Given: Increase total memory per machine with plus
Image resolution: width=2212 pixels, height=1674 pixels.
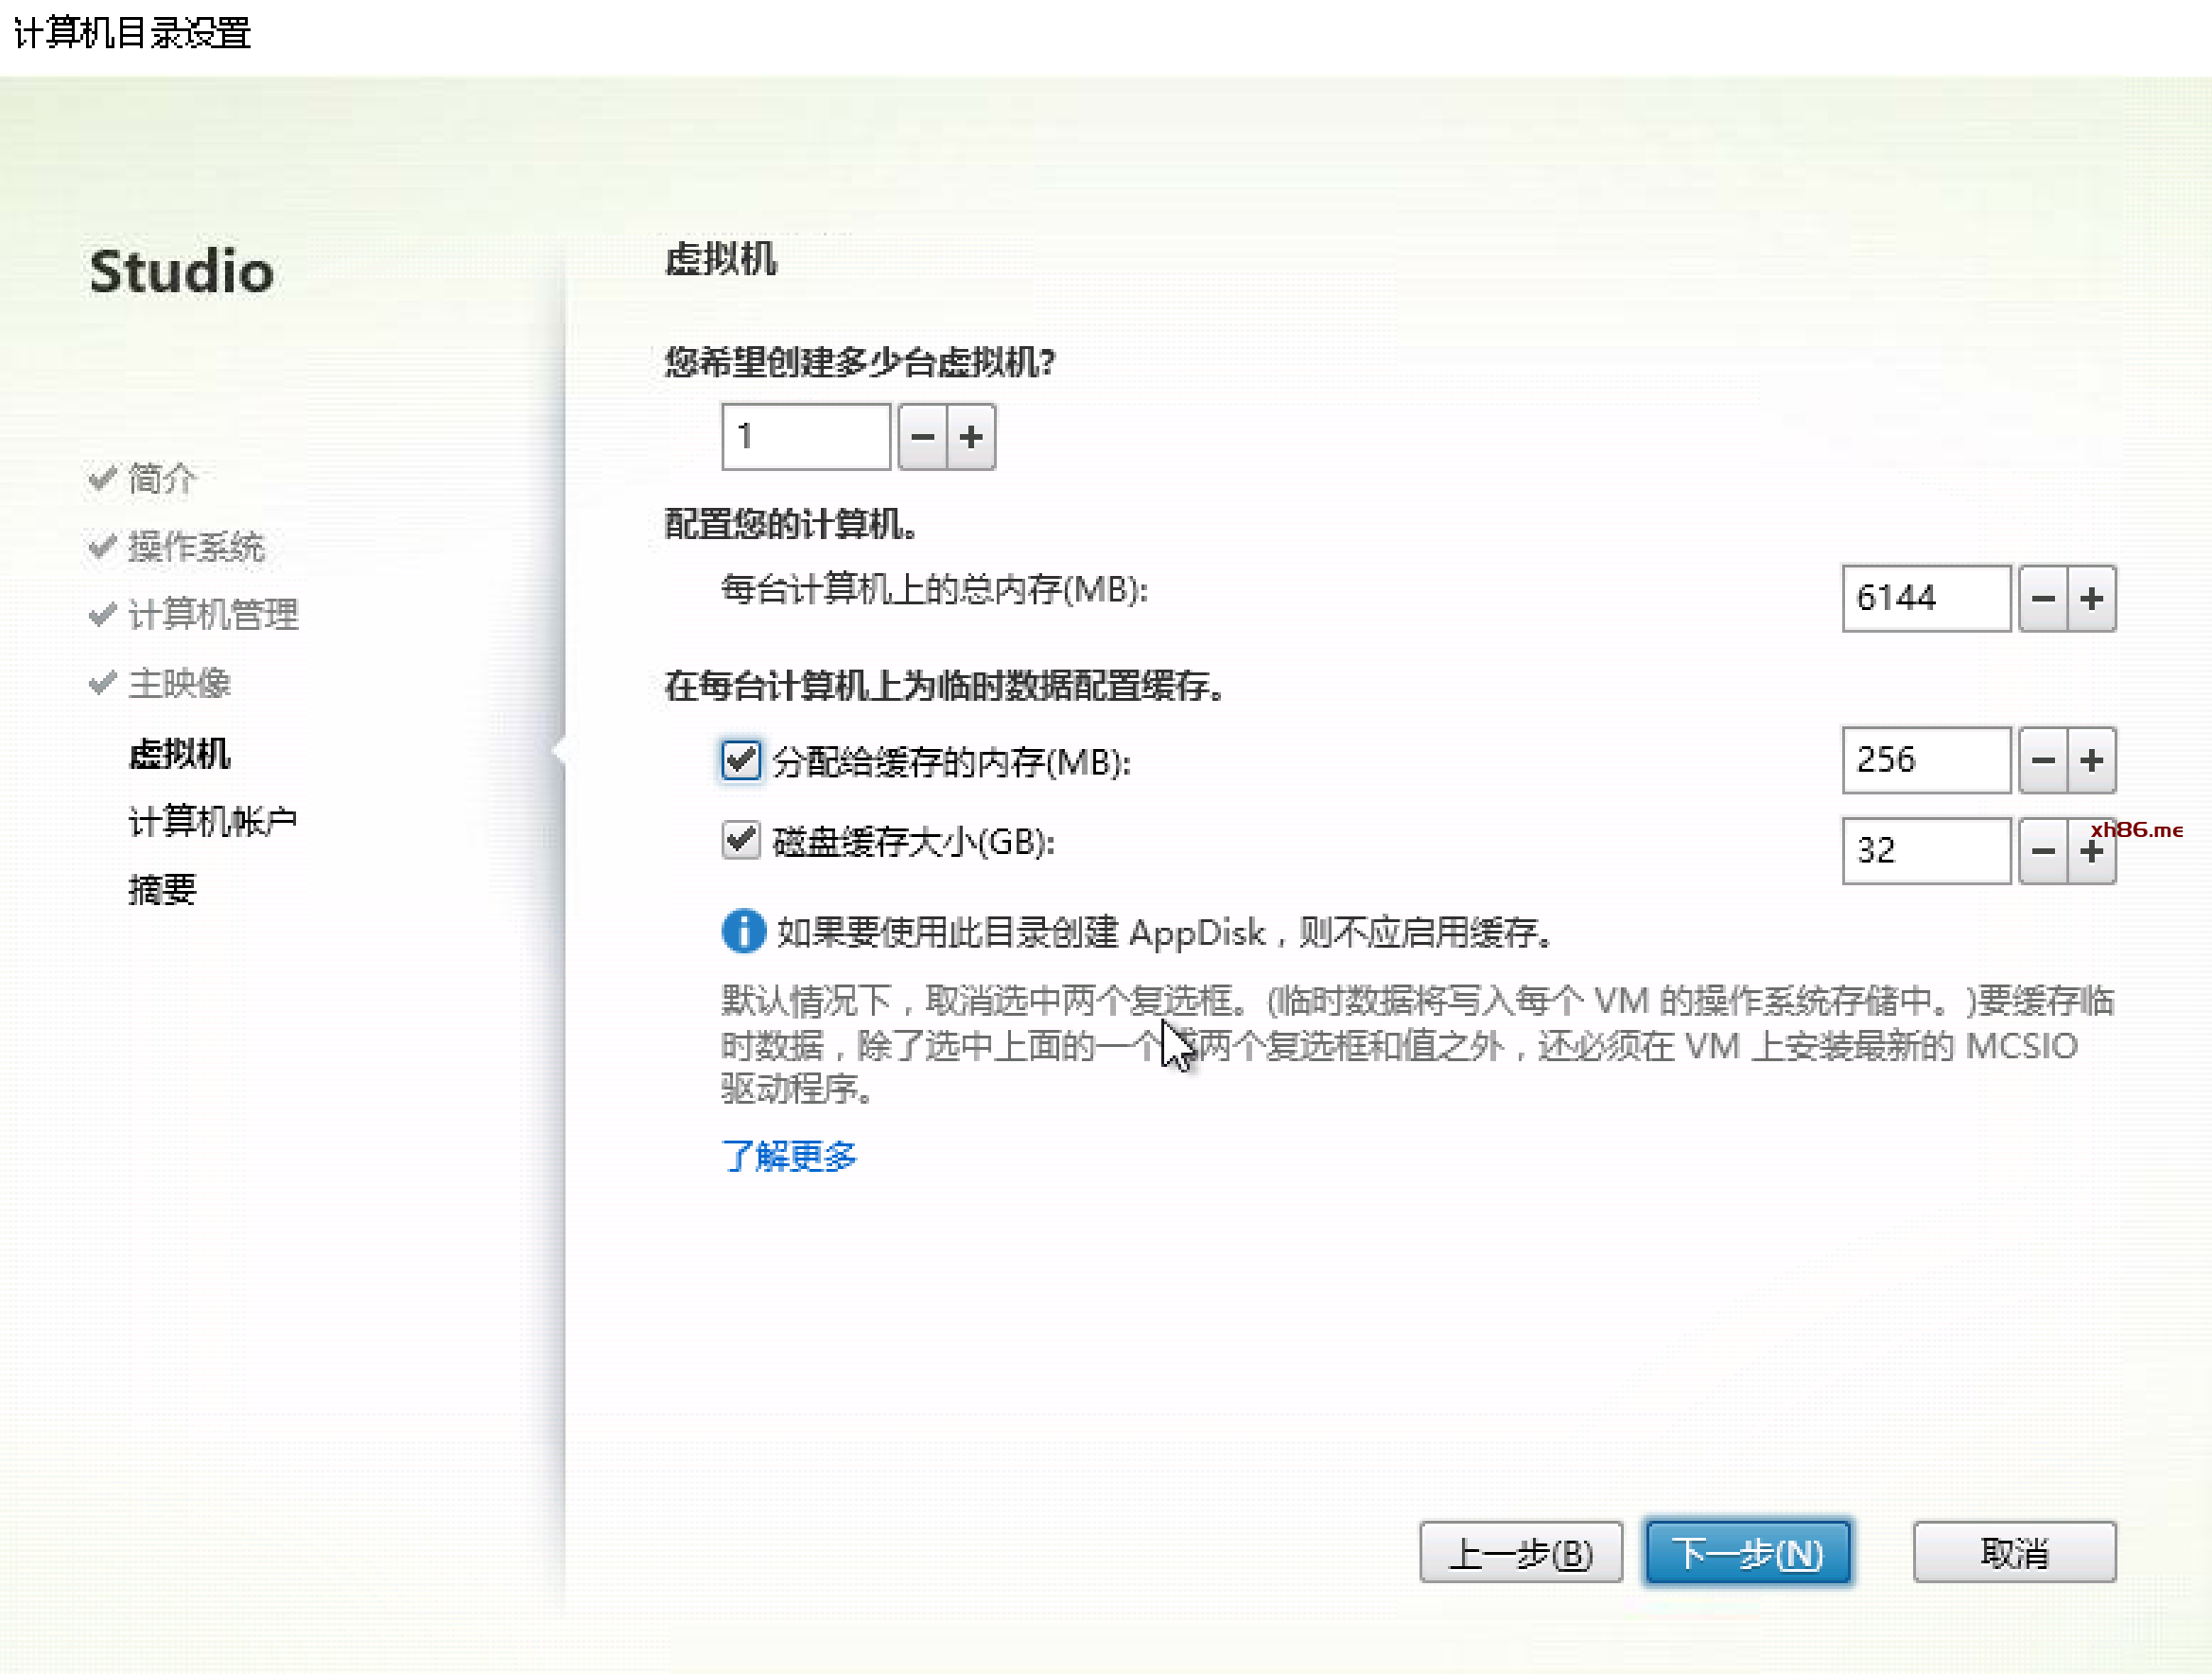Looking at the screenshot, I should (2091, 598).
